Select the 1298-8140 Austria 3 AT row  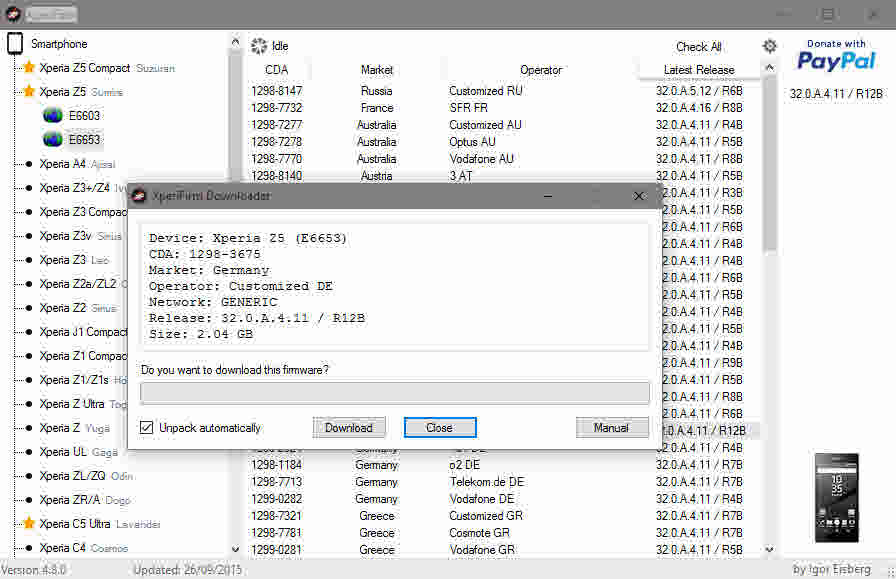click(504, 175)
